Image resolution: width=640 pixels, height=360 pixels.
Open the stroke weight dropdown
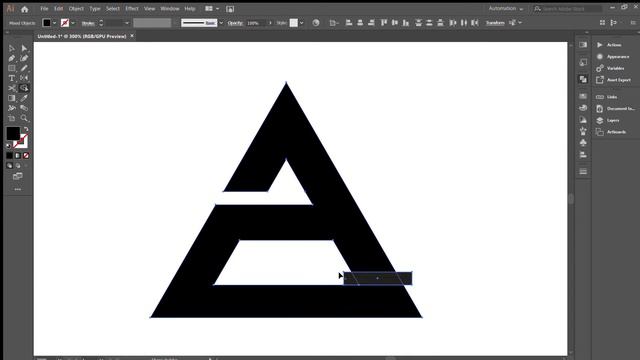click(127, 23)
